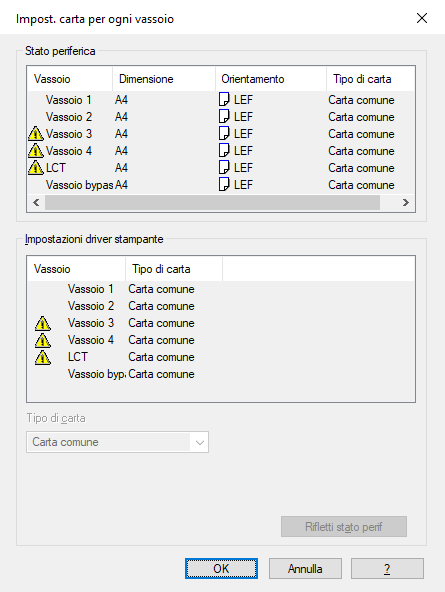Click left arrow of horizontal scrollbar
This screenshot has height=592, width=445.
tap(36, 203)
